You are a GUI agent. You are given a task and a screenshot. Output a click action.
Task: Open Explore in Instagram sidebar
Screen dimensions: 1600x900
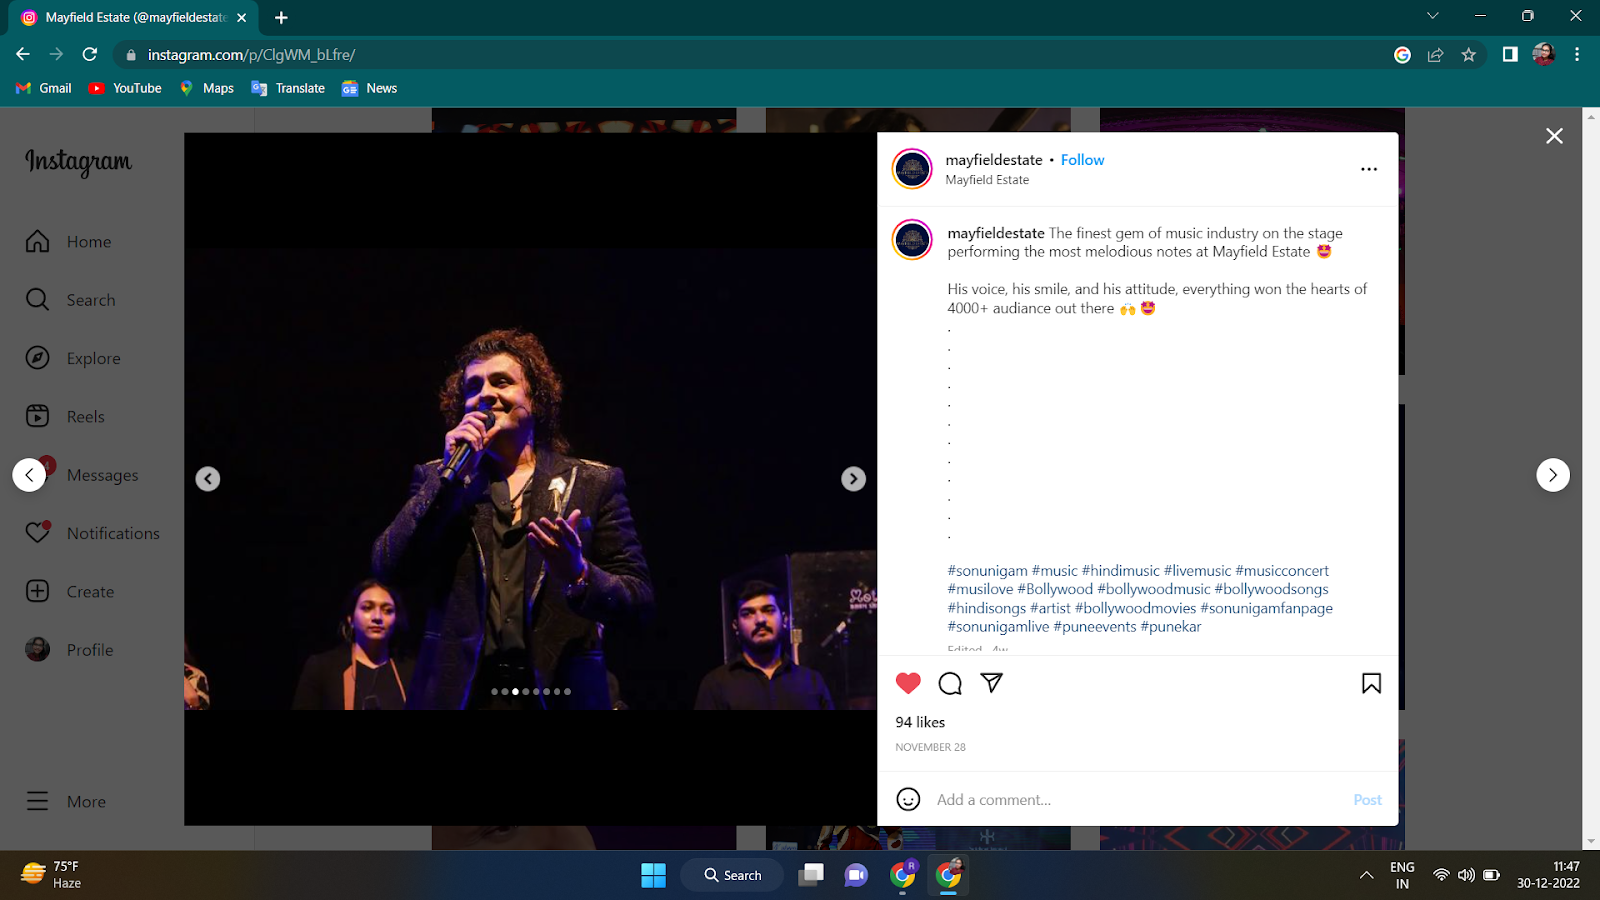point(72,358)
